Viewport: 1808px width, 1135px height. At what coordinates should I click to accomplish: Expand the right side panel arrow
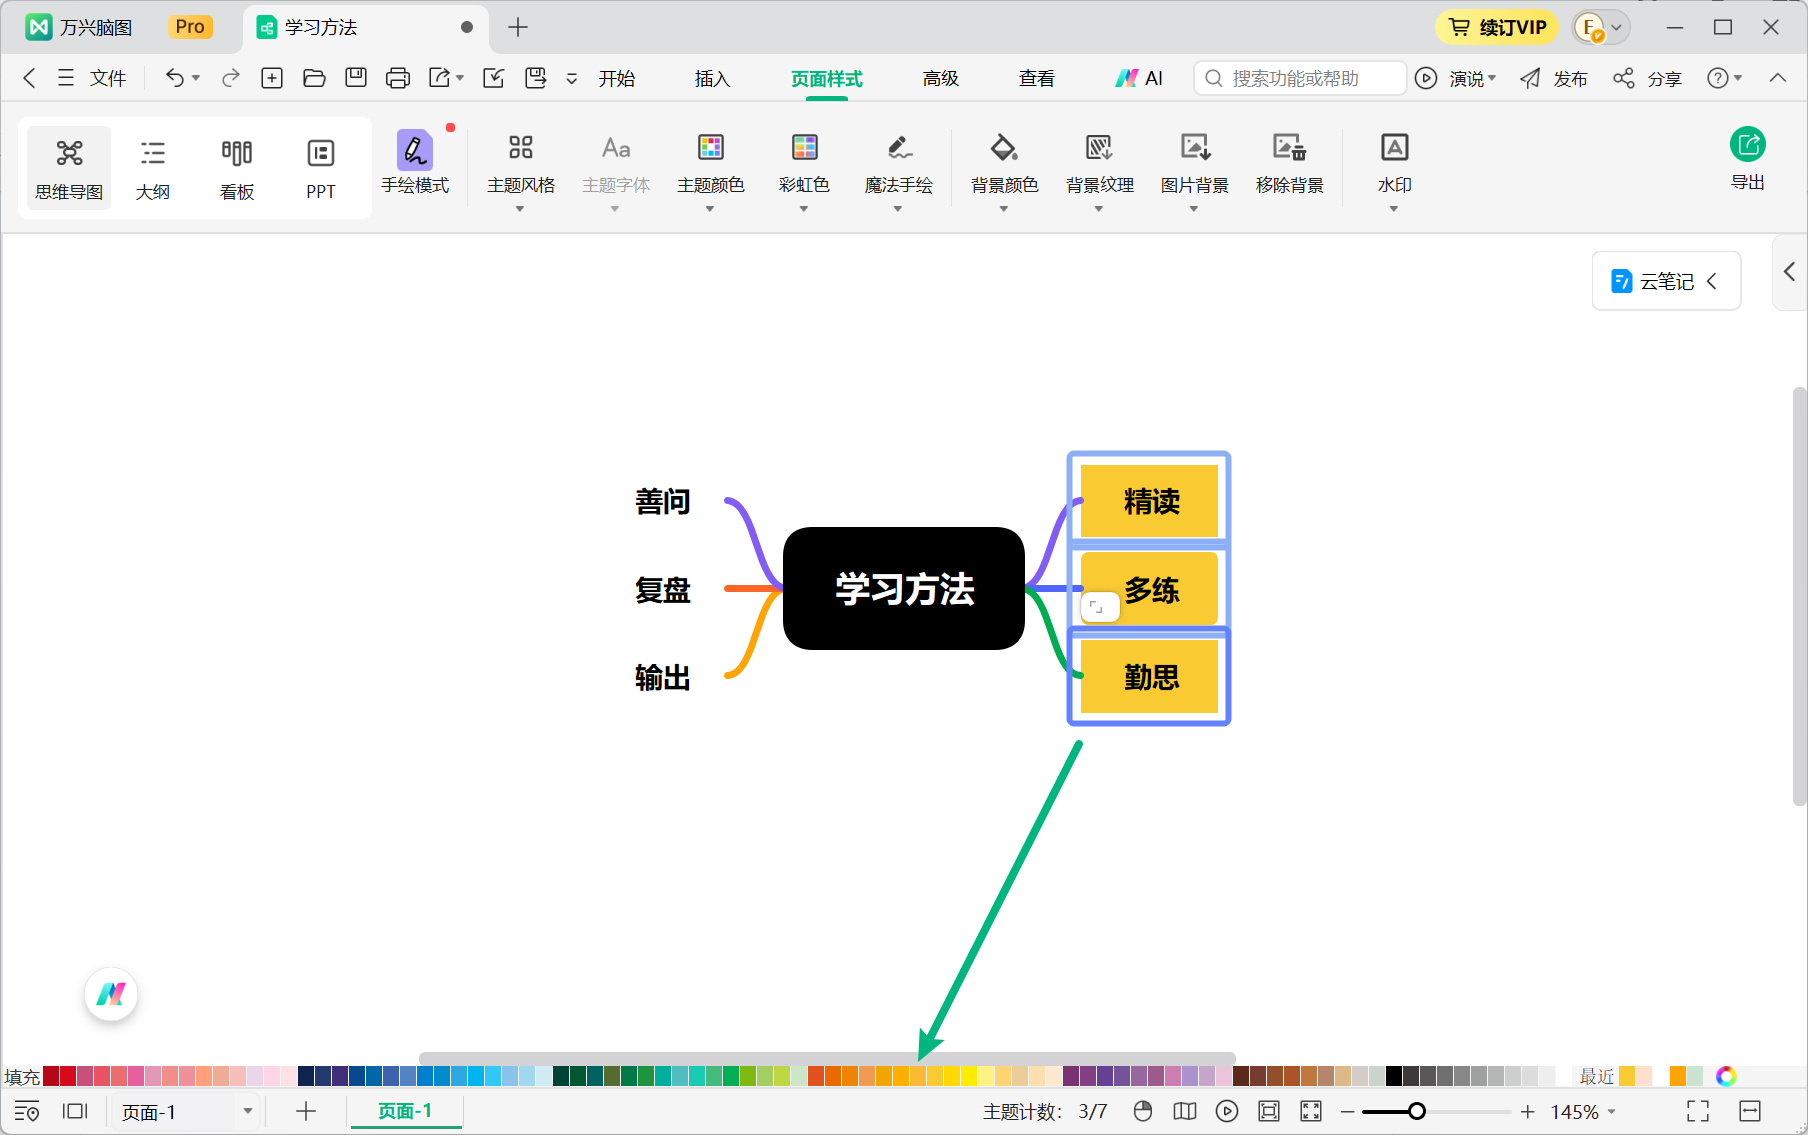1789,272
